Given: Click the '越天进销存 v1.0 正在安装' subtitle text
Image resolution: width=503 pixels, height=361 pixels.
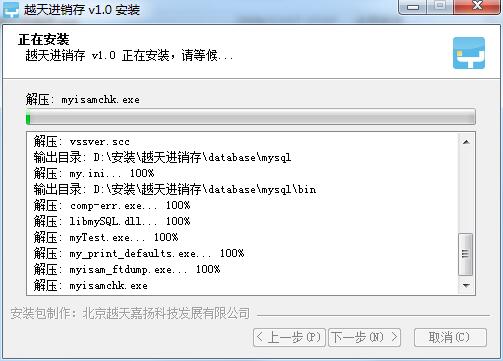Looking at the screenshot, I should tap(129, 55).
